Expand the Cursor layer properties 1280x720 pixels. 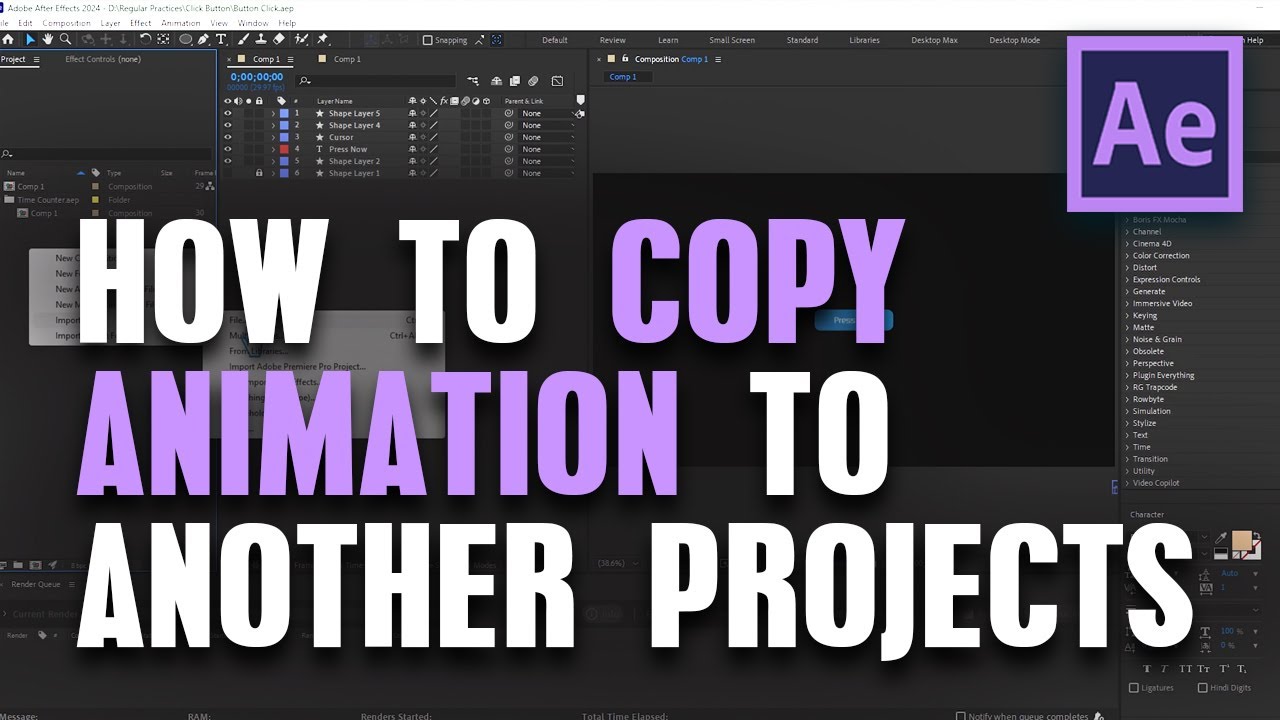point(273,137)
